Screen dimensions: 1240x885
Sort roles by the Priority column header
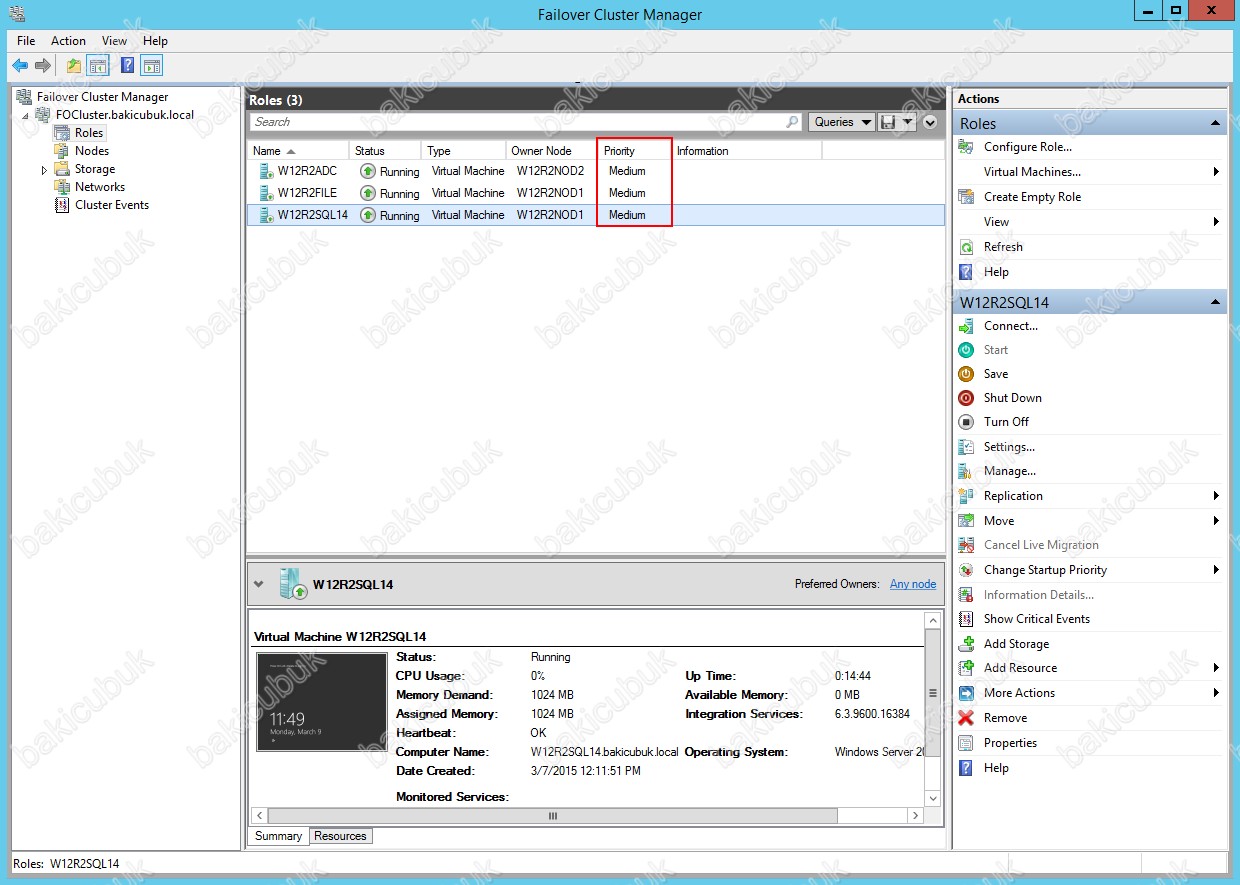[634, 151]
